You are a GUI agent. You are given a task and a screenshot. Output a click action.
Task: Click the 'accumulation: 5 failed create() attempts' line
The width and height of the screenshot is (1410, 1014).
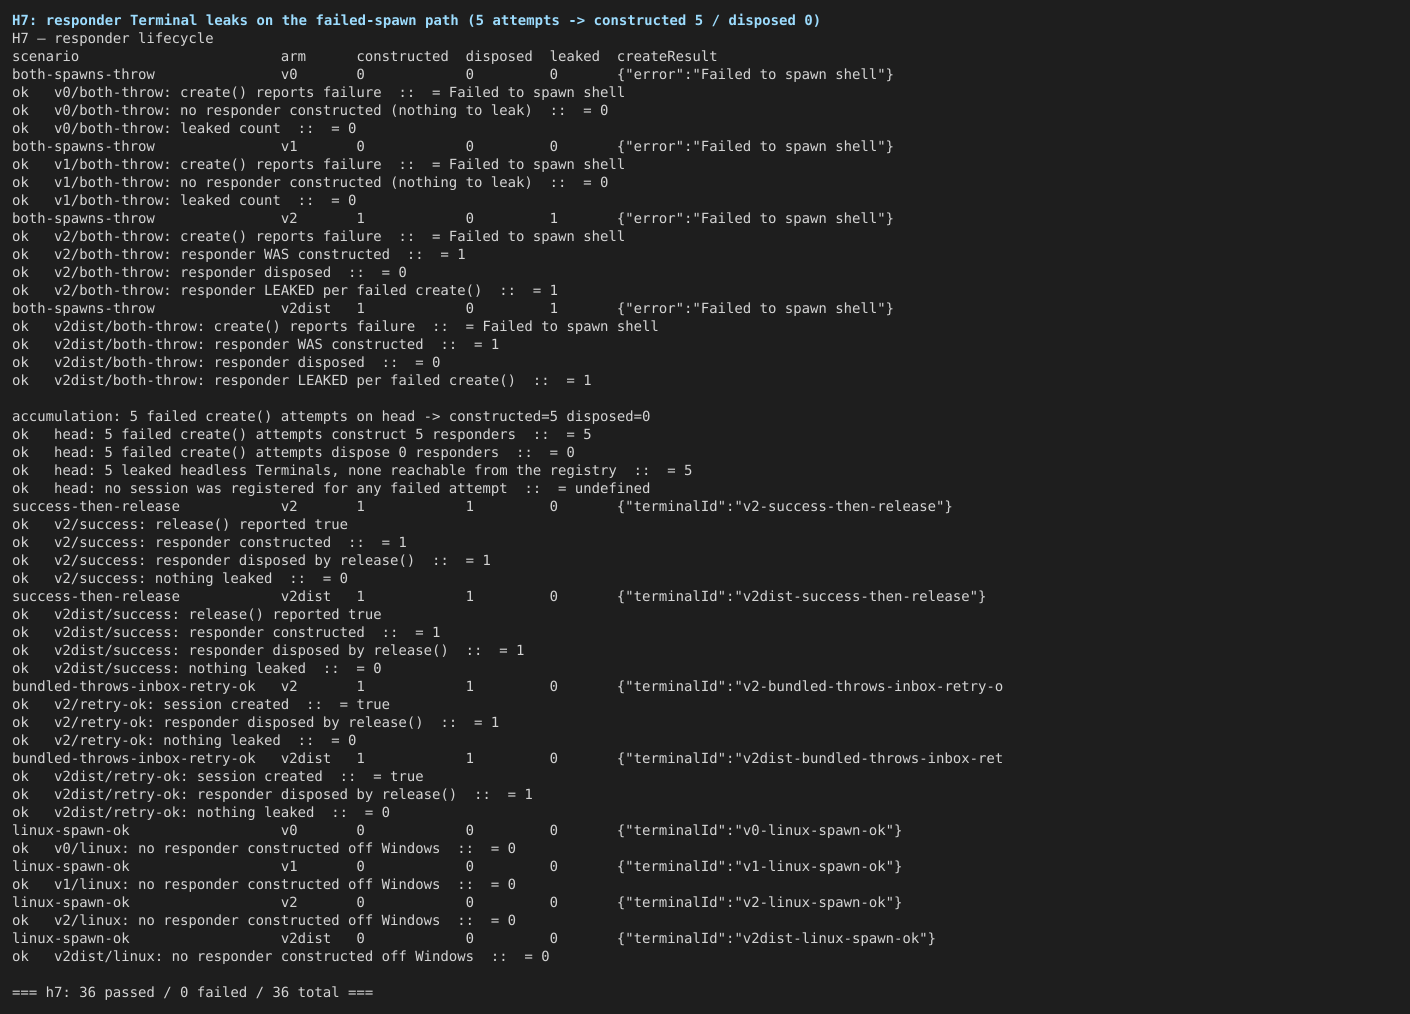coord(331,416)
